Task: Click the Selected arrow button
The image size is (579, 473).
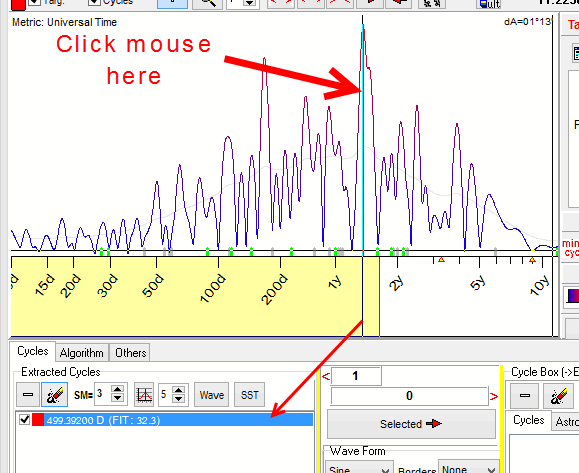Action: point(411,424)
